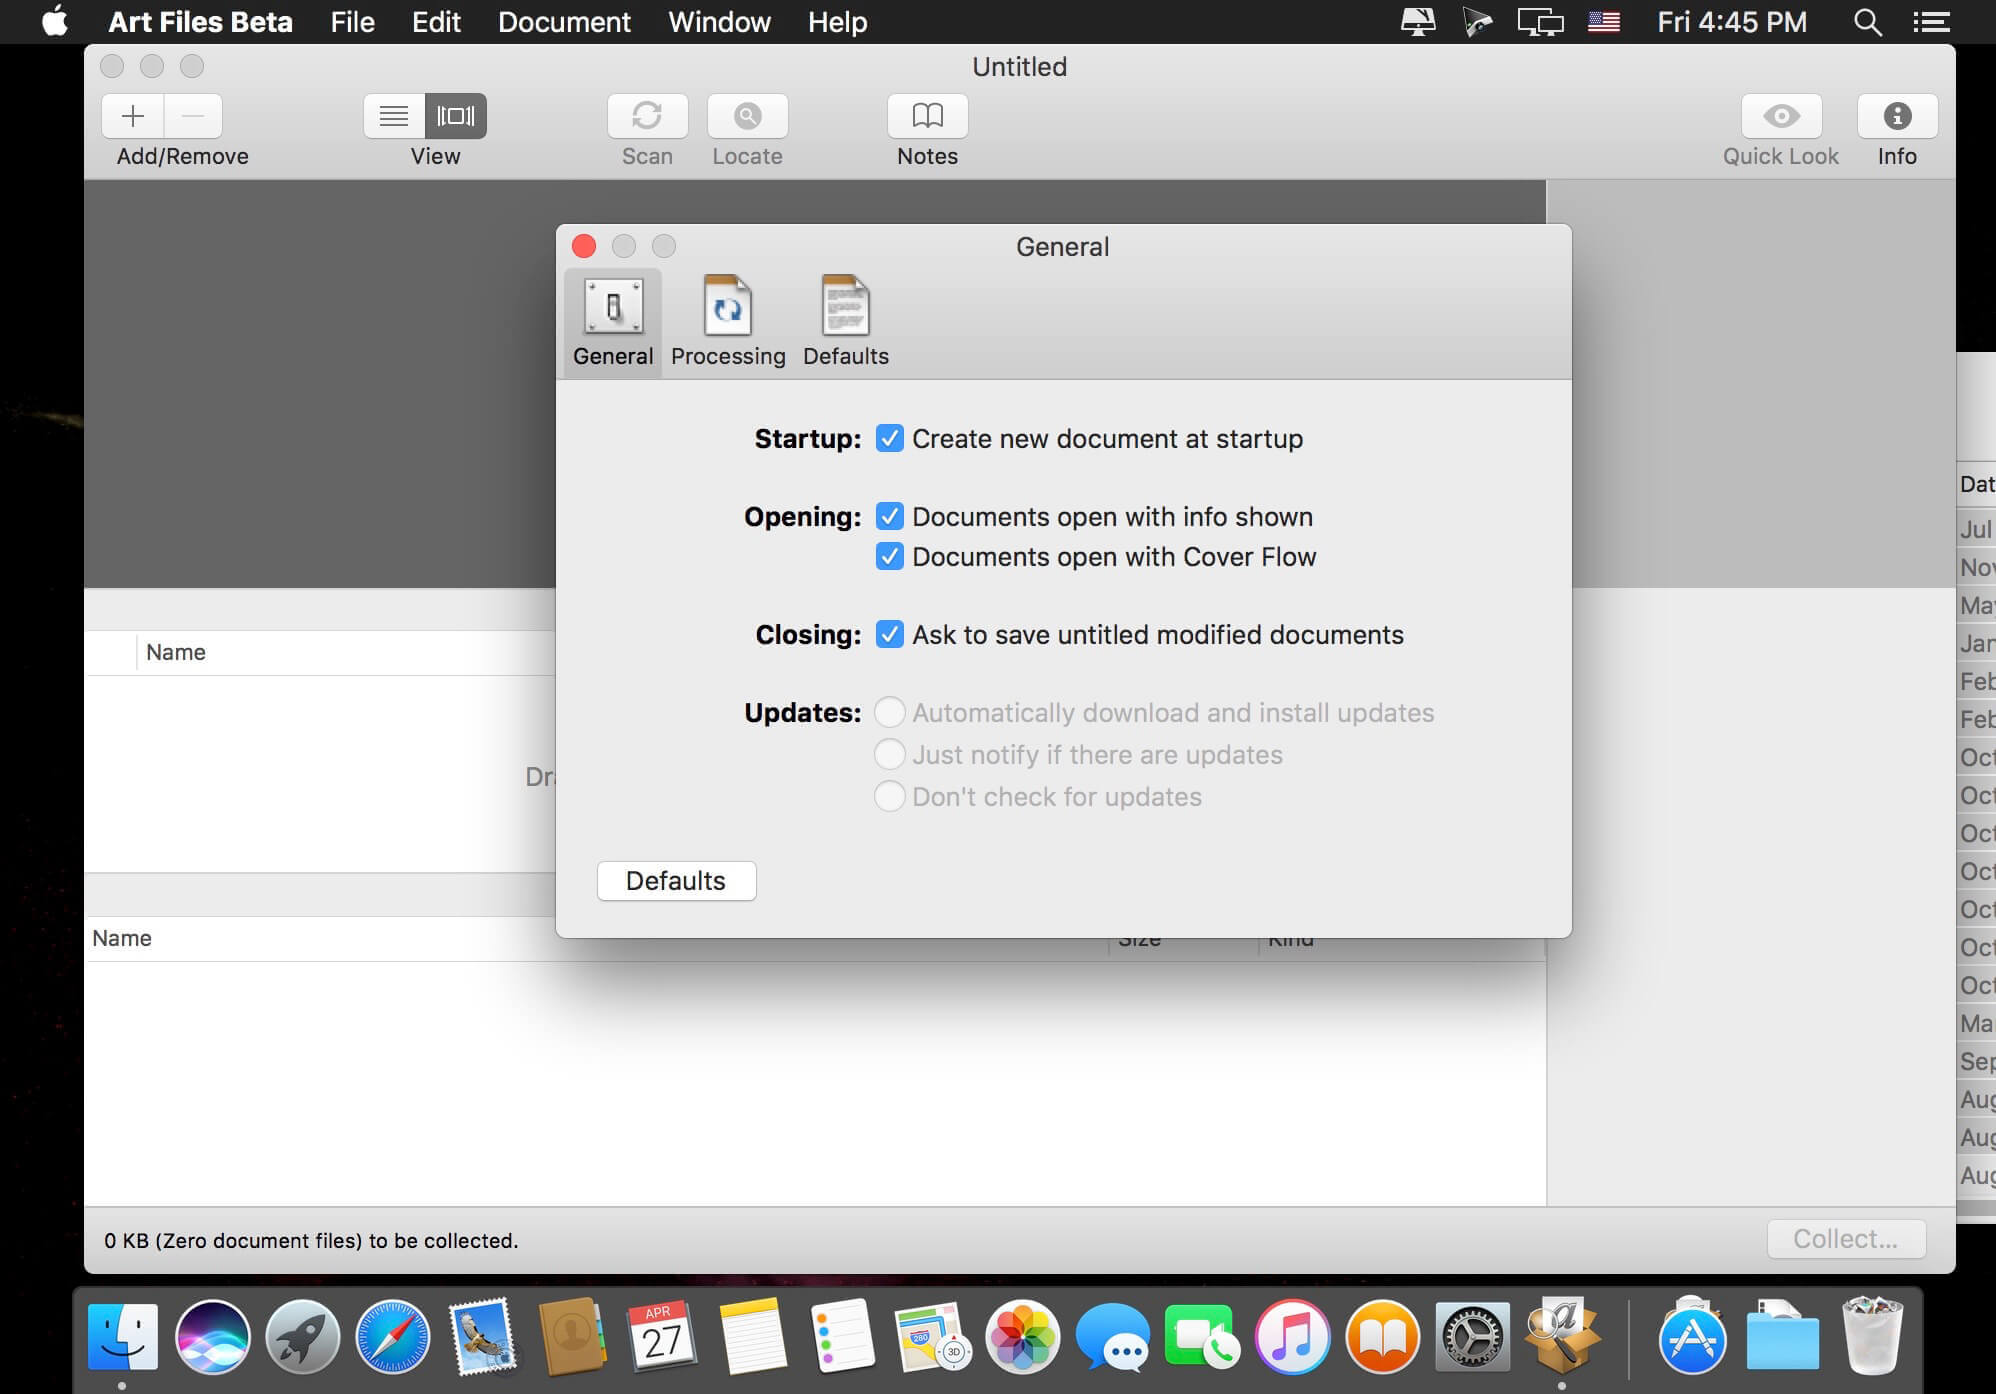1996x1394 pixels.
Task: Toggle Documents open with Cover Flow
Action: pos(889,557)
